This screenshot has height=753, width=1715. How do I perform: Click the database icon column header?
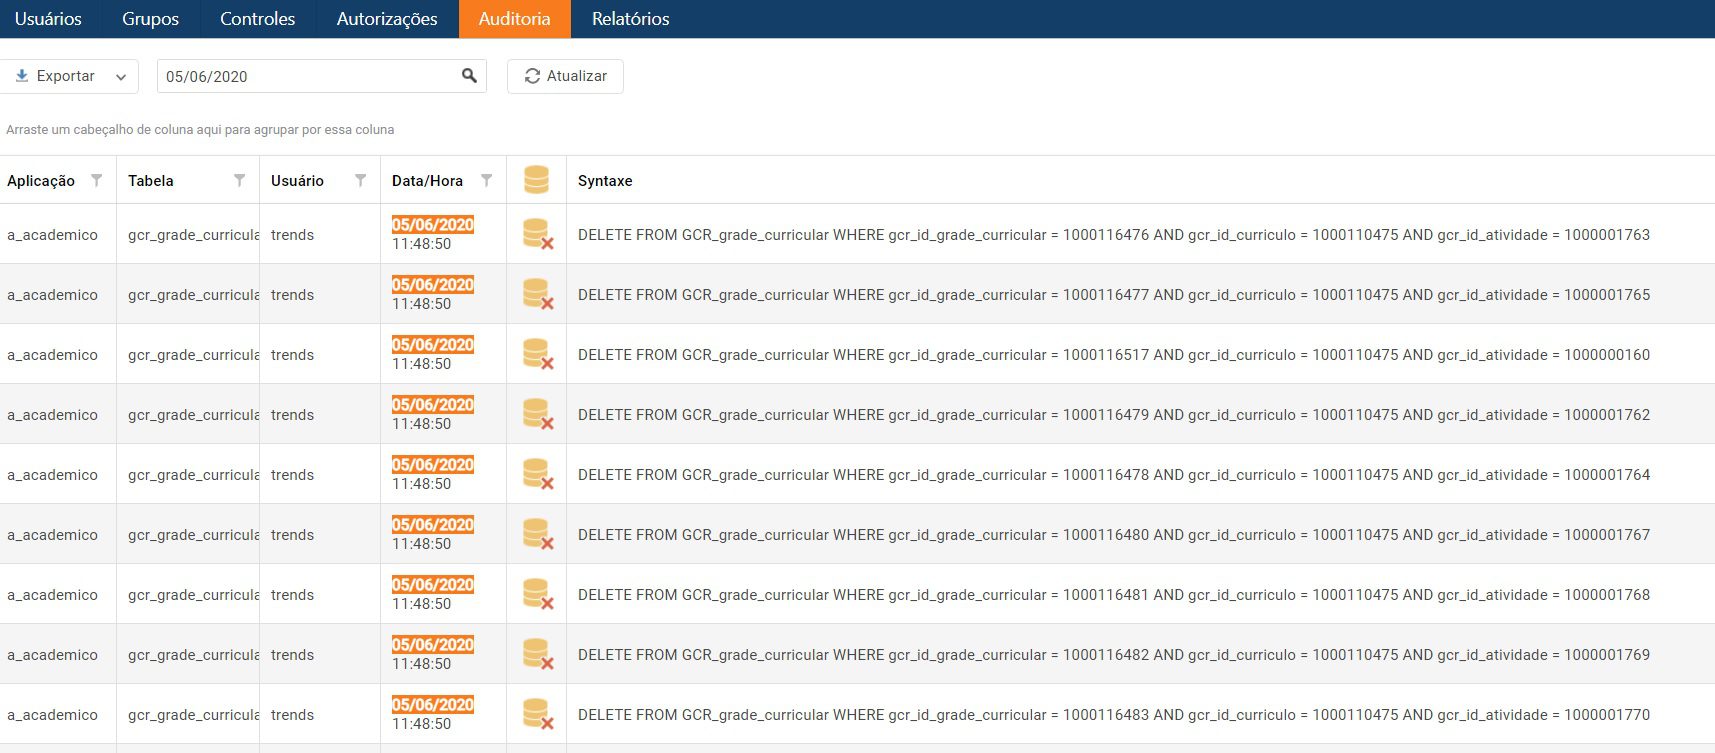pyautogui.click(x=536, y=180)
